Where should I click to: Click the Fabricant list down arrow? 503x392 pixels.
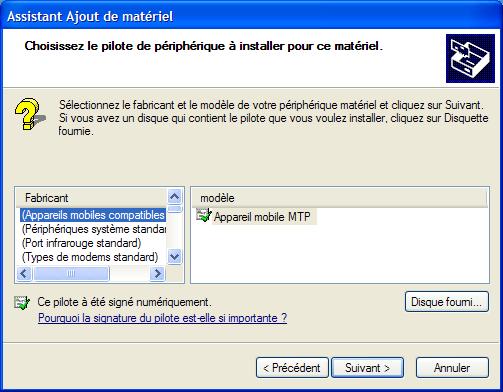[x=175, y=257]
